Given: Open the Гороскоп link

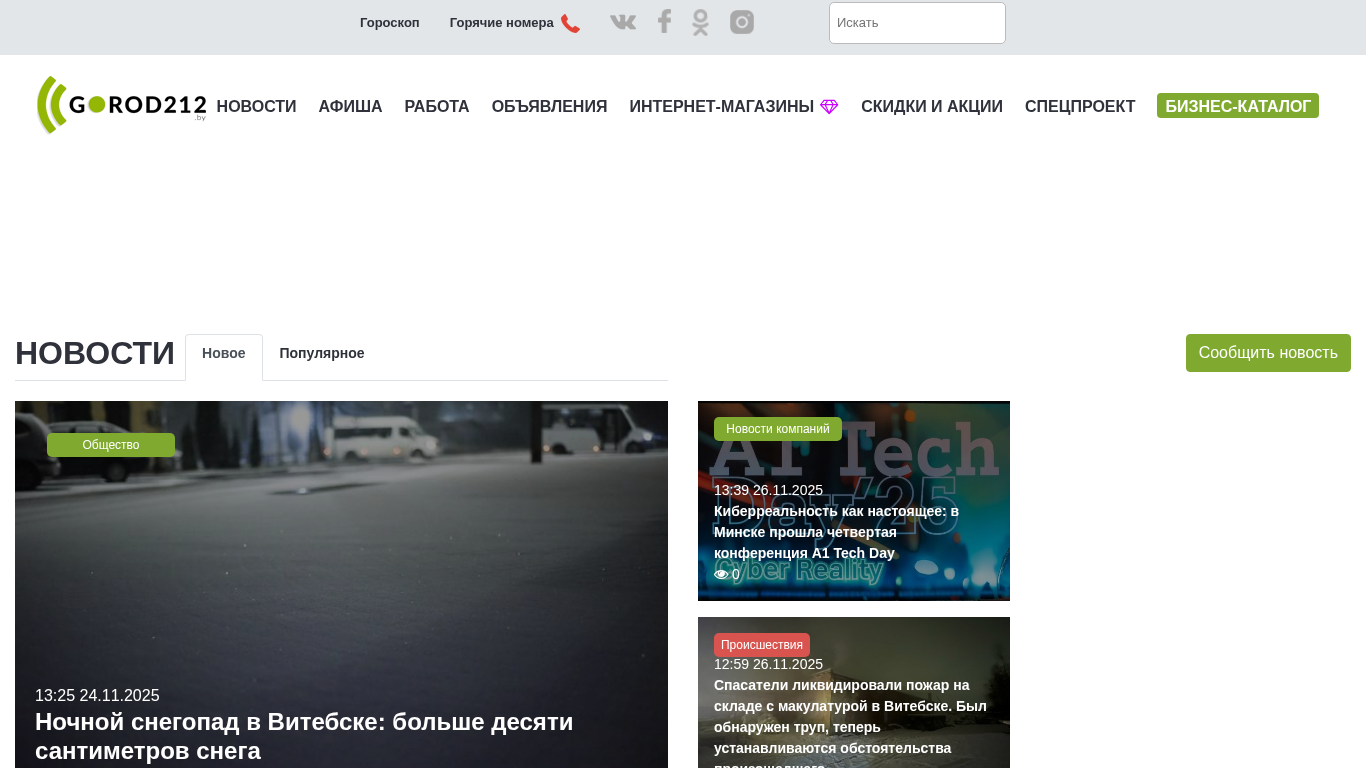Looking at the screenshot, I should pos(390,23).
